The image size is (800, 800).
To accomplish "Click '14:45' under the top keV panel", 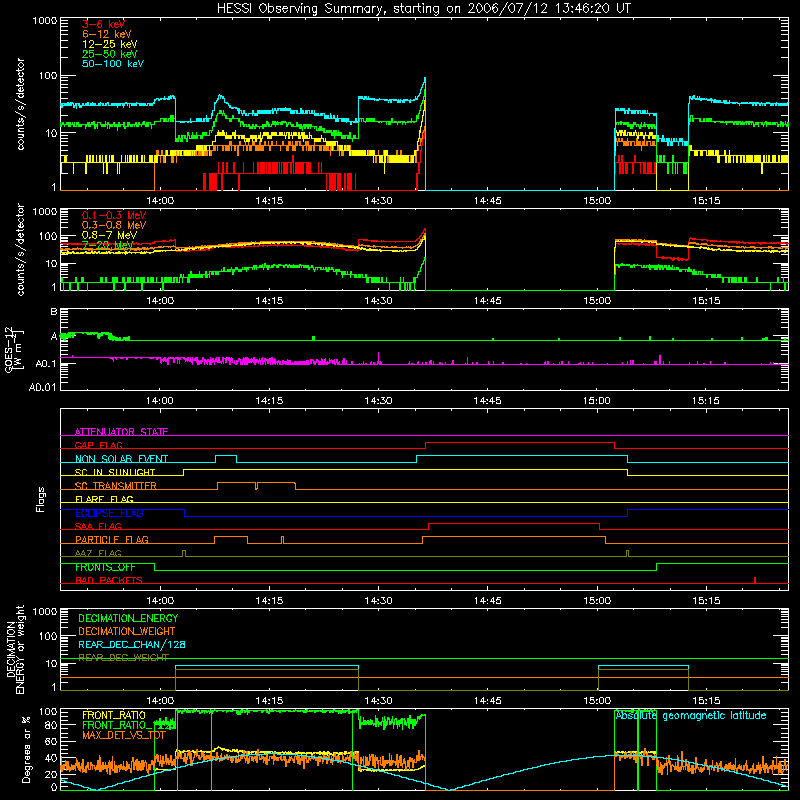I will (x=487, y=201).
